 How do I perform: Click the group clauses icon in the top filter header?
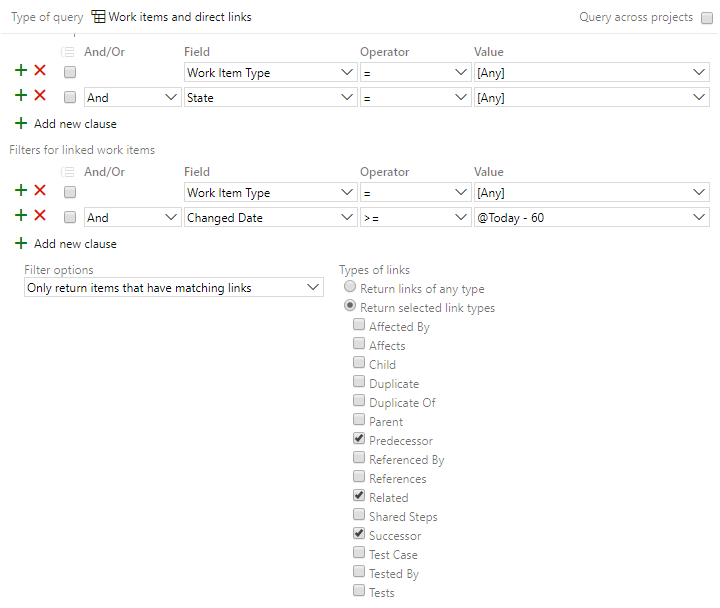click(x=68, y=52)
